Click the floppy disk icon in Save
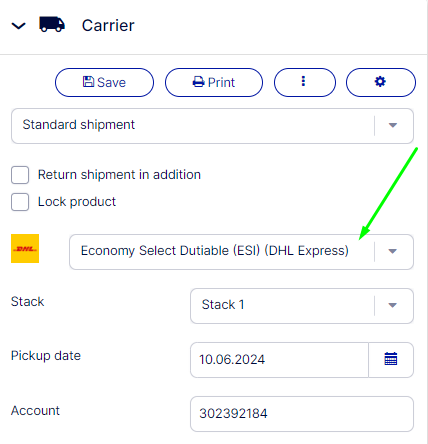 pyautogui.click(x=88, y=81)
